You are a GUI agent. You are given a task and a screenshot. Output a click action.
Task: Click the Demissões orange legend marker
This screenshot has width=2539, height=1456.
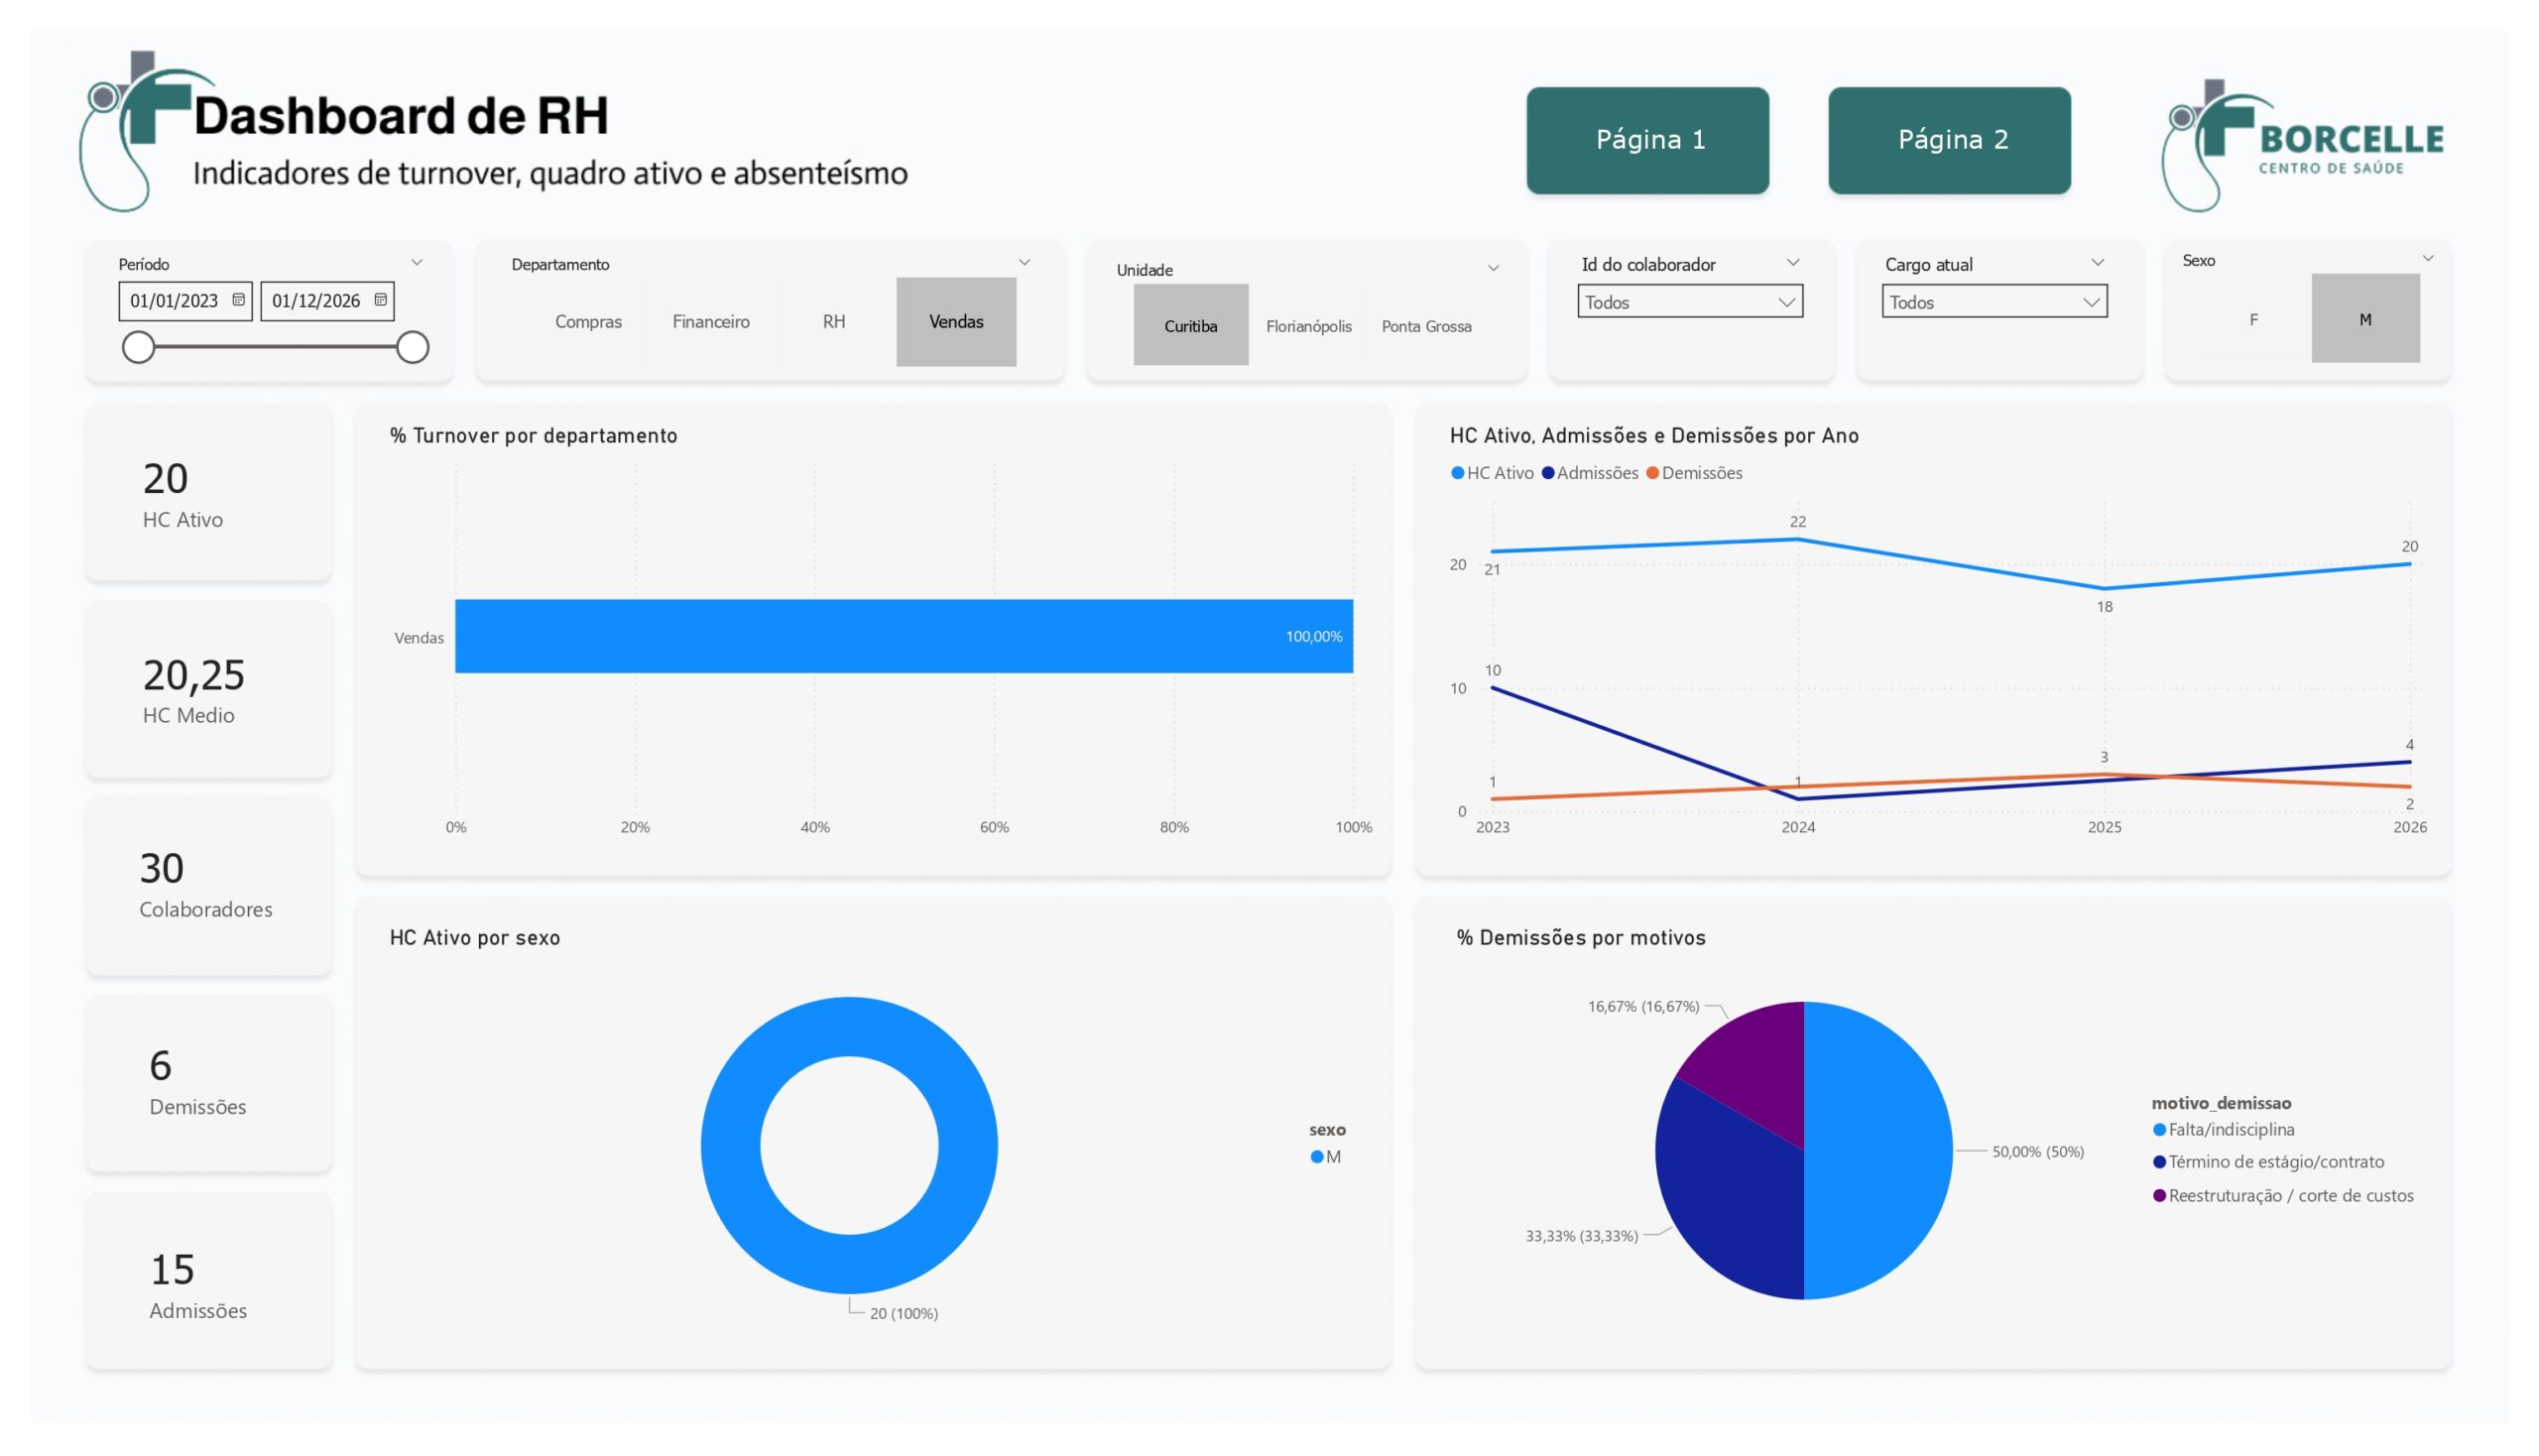point(1652,473)
